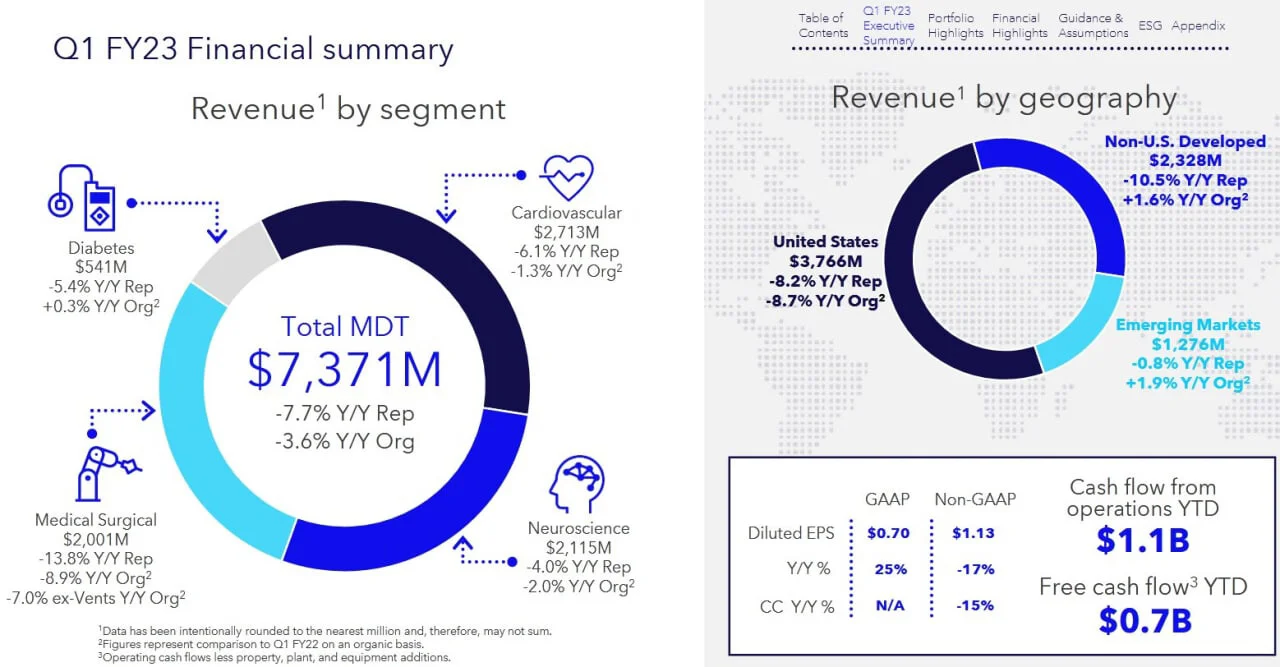Image resolution: width=1280 pixels, height=667 pixels.
Task: Click the 'Medical Surgical' segment label
Action: pyautogui.click(x=96, y=520)
